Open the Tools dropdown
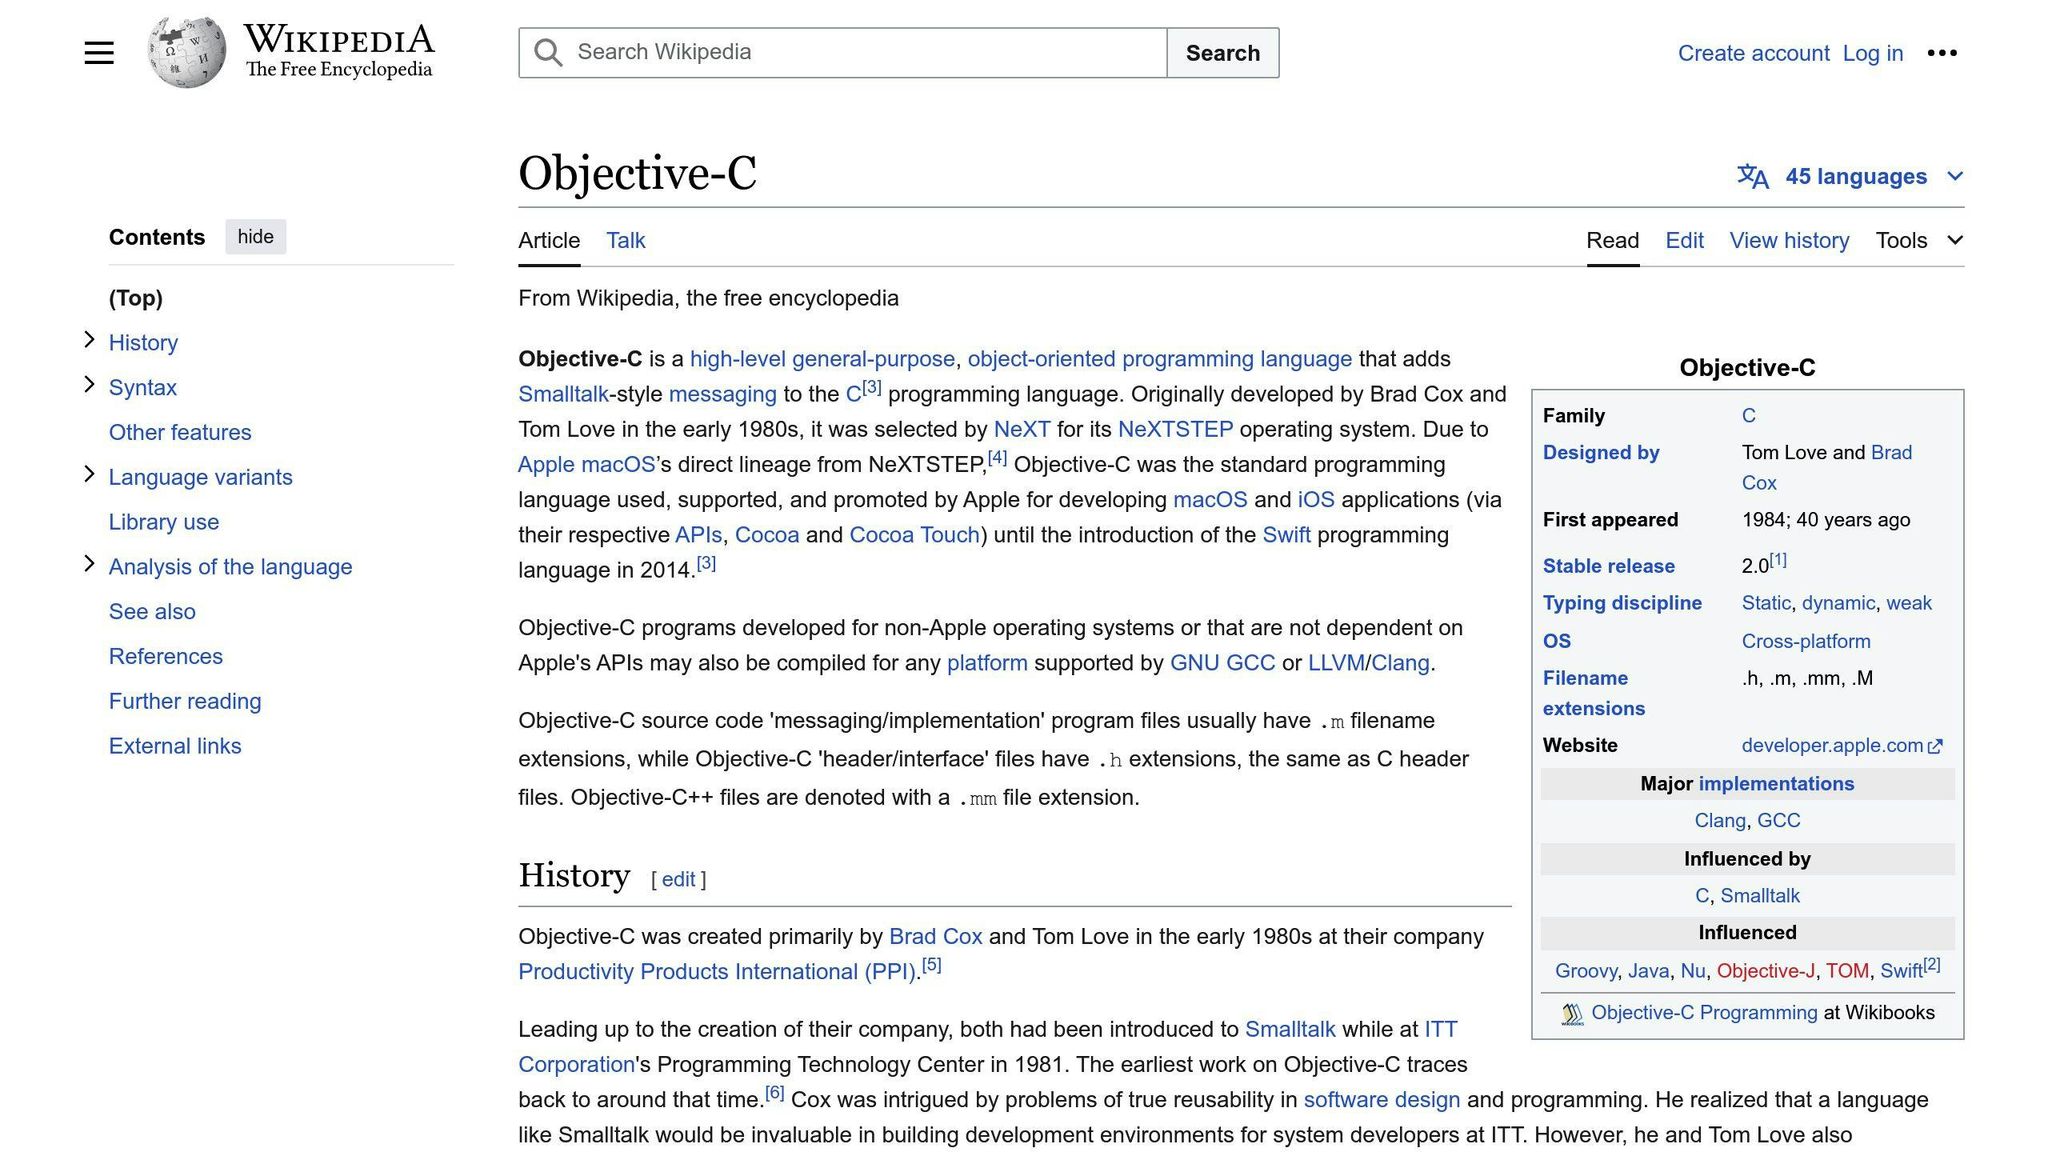 point(1902,240)
